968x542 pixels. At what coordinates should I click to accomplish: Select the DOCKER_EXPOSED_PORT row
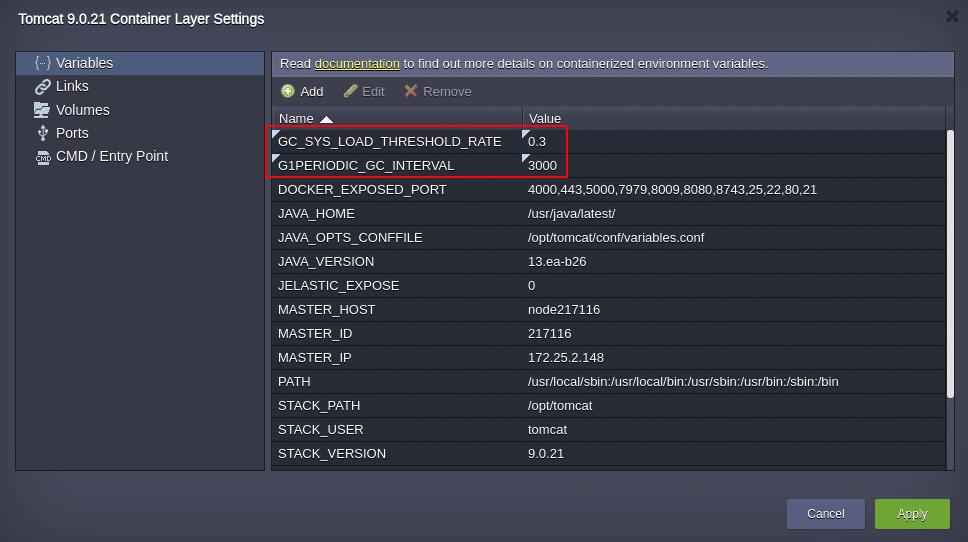coord(609,190)
